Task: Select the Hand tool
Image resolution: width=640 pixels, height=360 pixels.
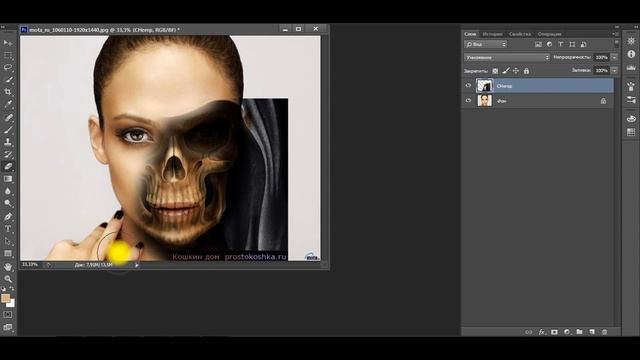Action: (x=8, y=267)
